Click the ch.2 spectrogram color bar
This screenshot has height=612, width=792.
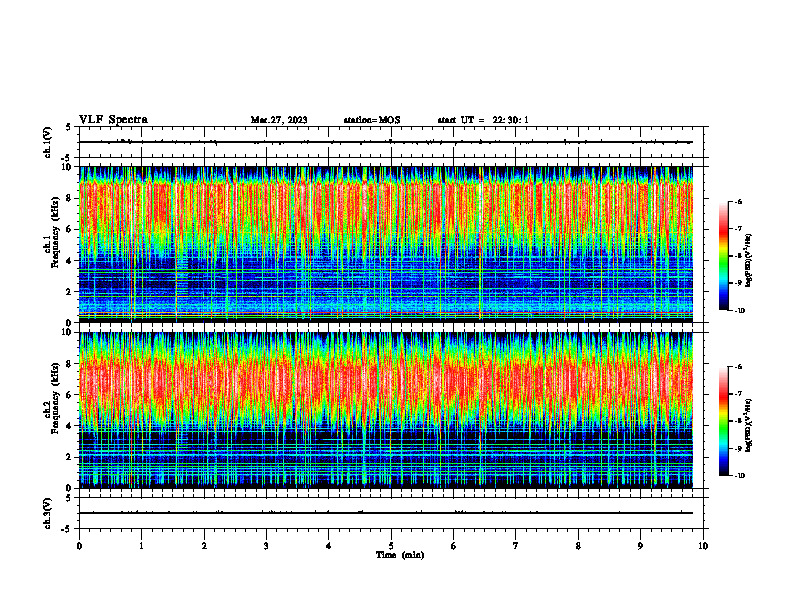pyautogui.click(x=724, y=421)
